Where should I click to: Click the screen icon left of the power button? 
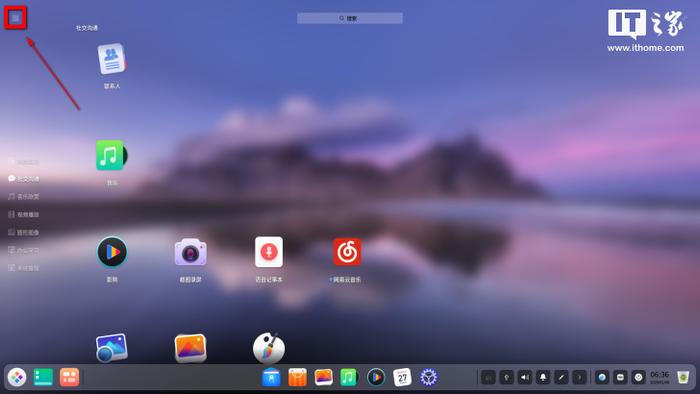(x=620, y=377)
